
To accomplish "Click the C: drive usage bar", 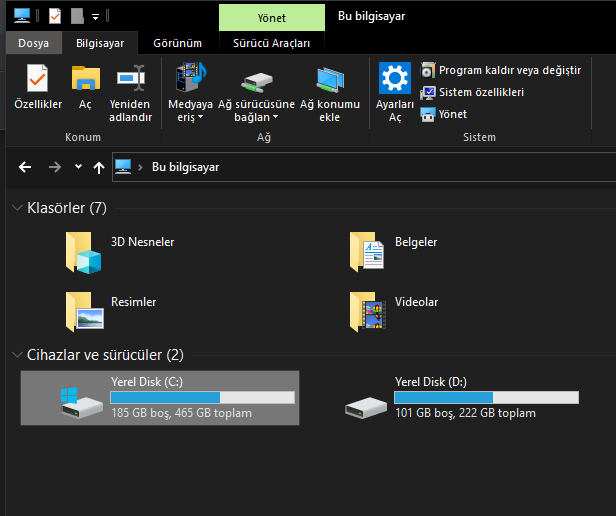I will pos(203,397).
